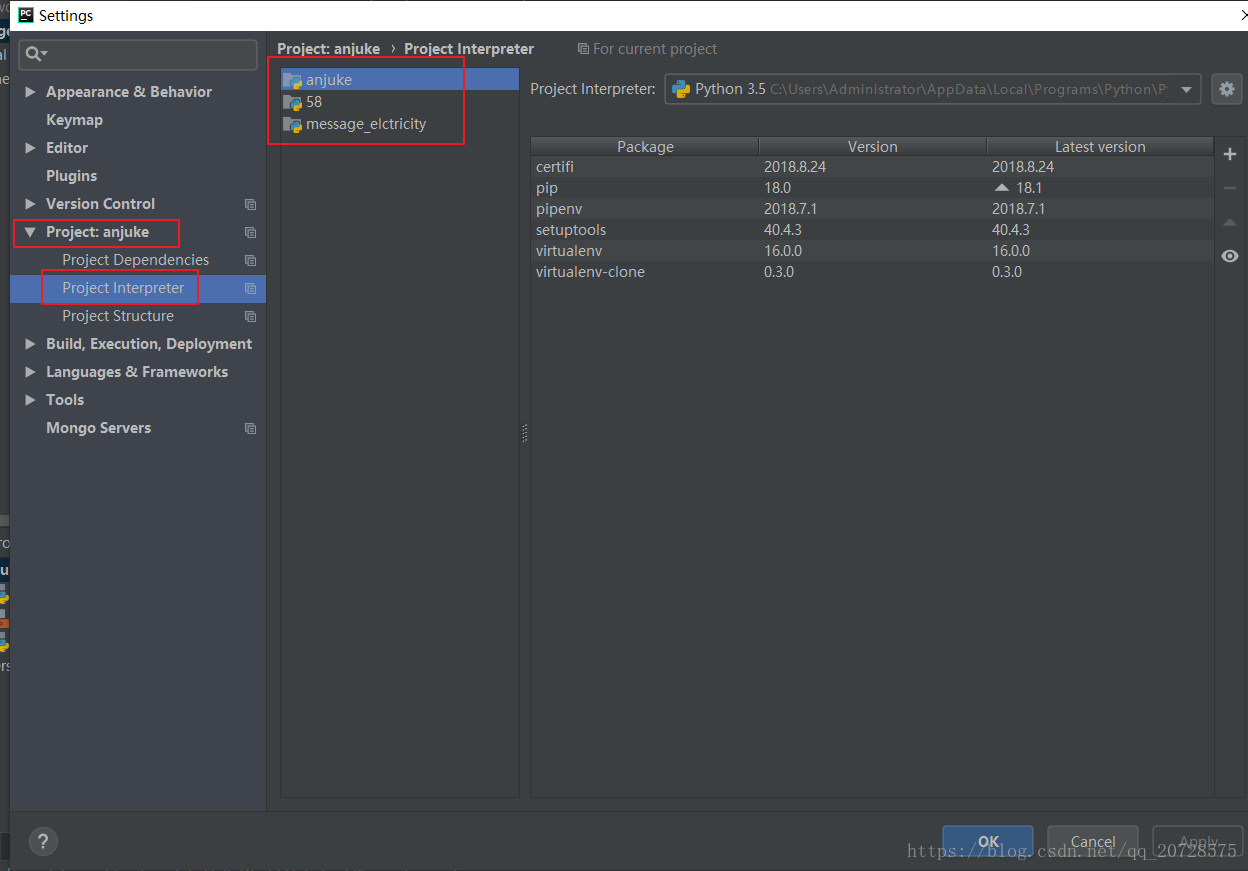Screen dimensions: 1248x871
Task: Select the pipenv package row
Action: (872, 209)
